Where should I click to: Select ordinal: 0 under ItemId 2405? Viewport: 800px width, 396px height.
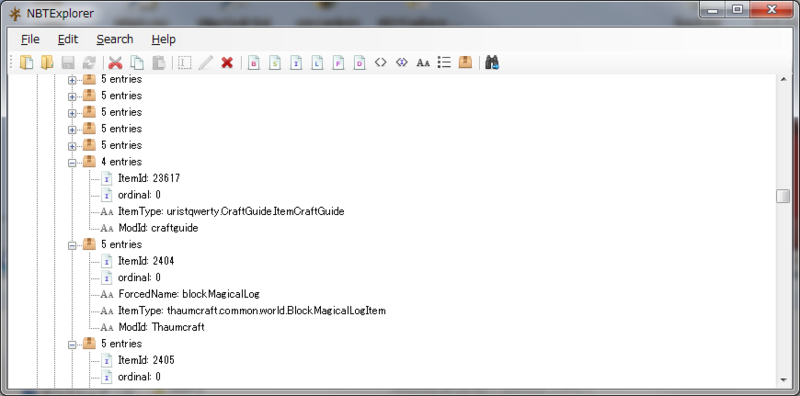pyautogui.click(x=139, y=377)
